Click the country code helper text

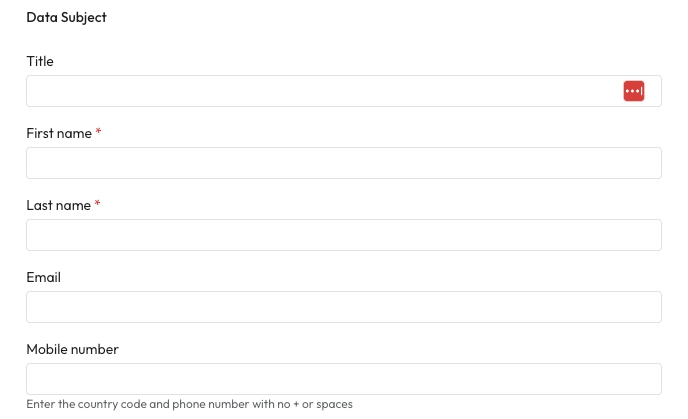tap(189, 404)
